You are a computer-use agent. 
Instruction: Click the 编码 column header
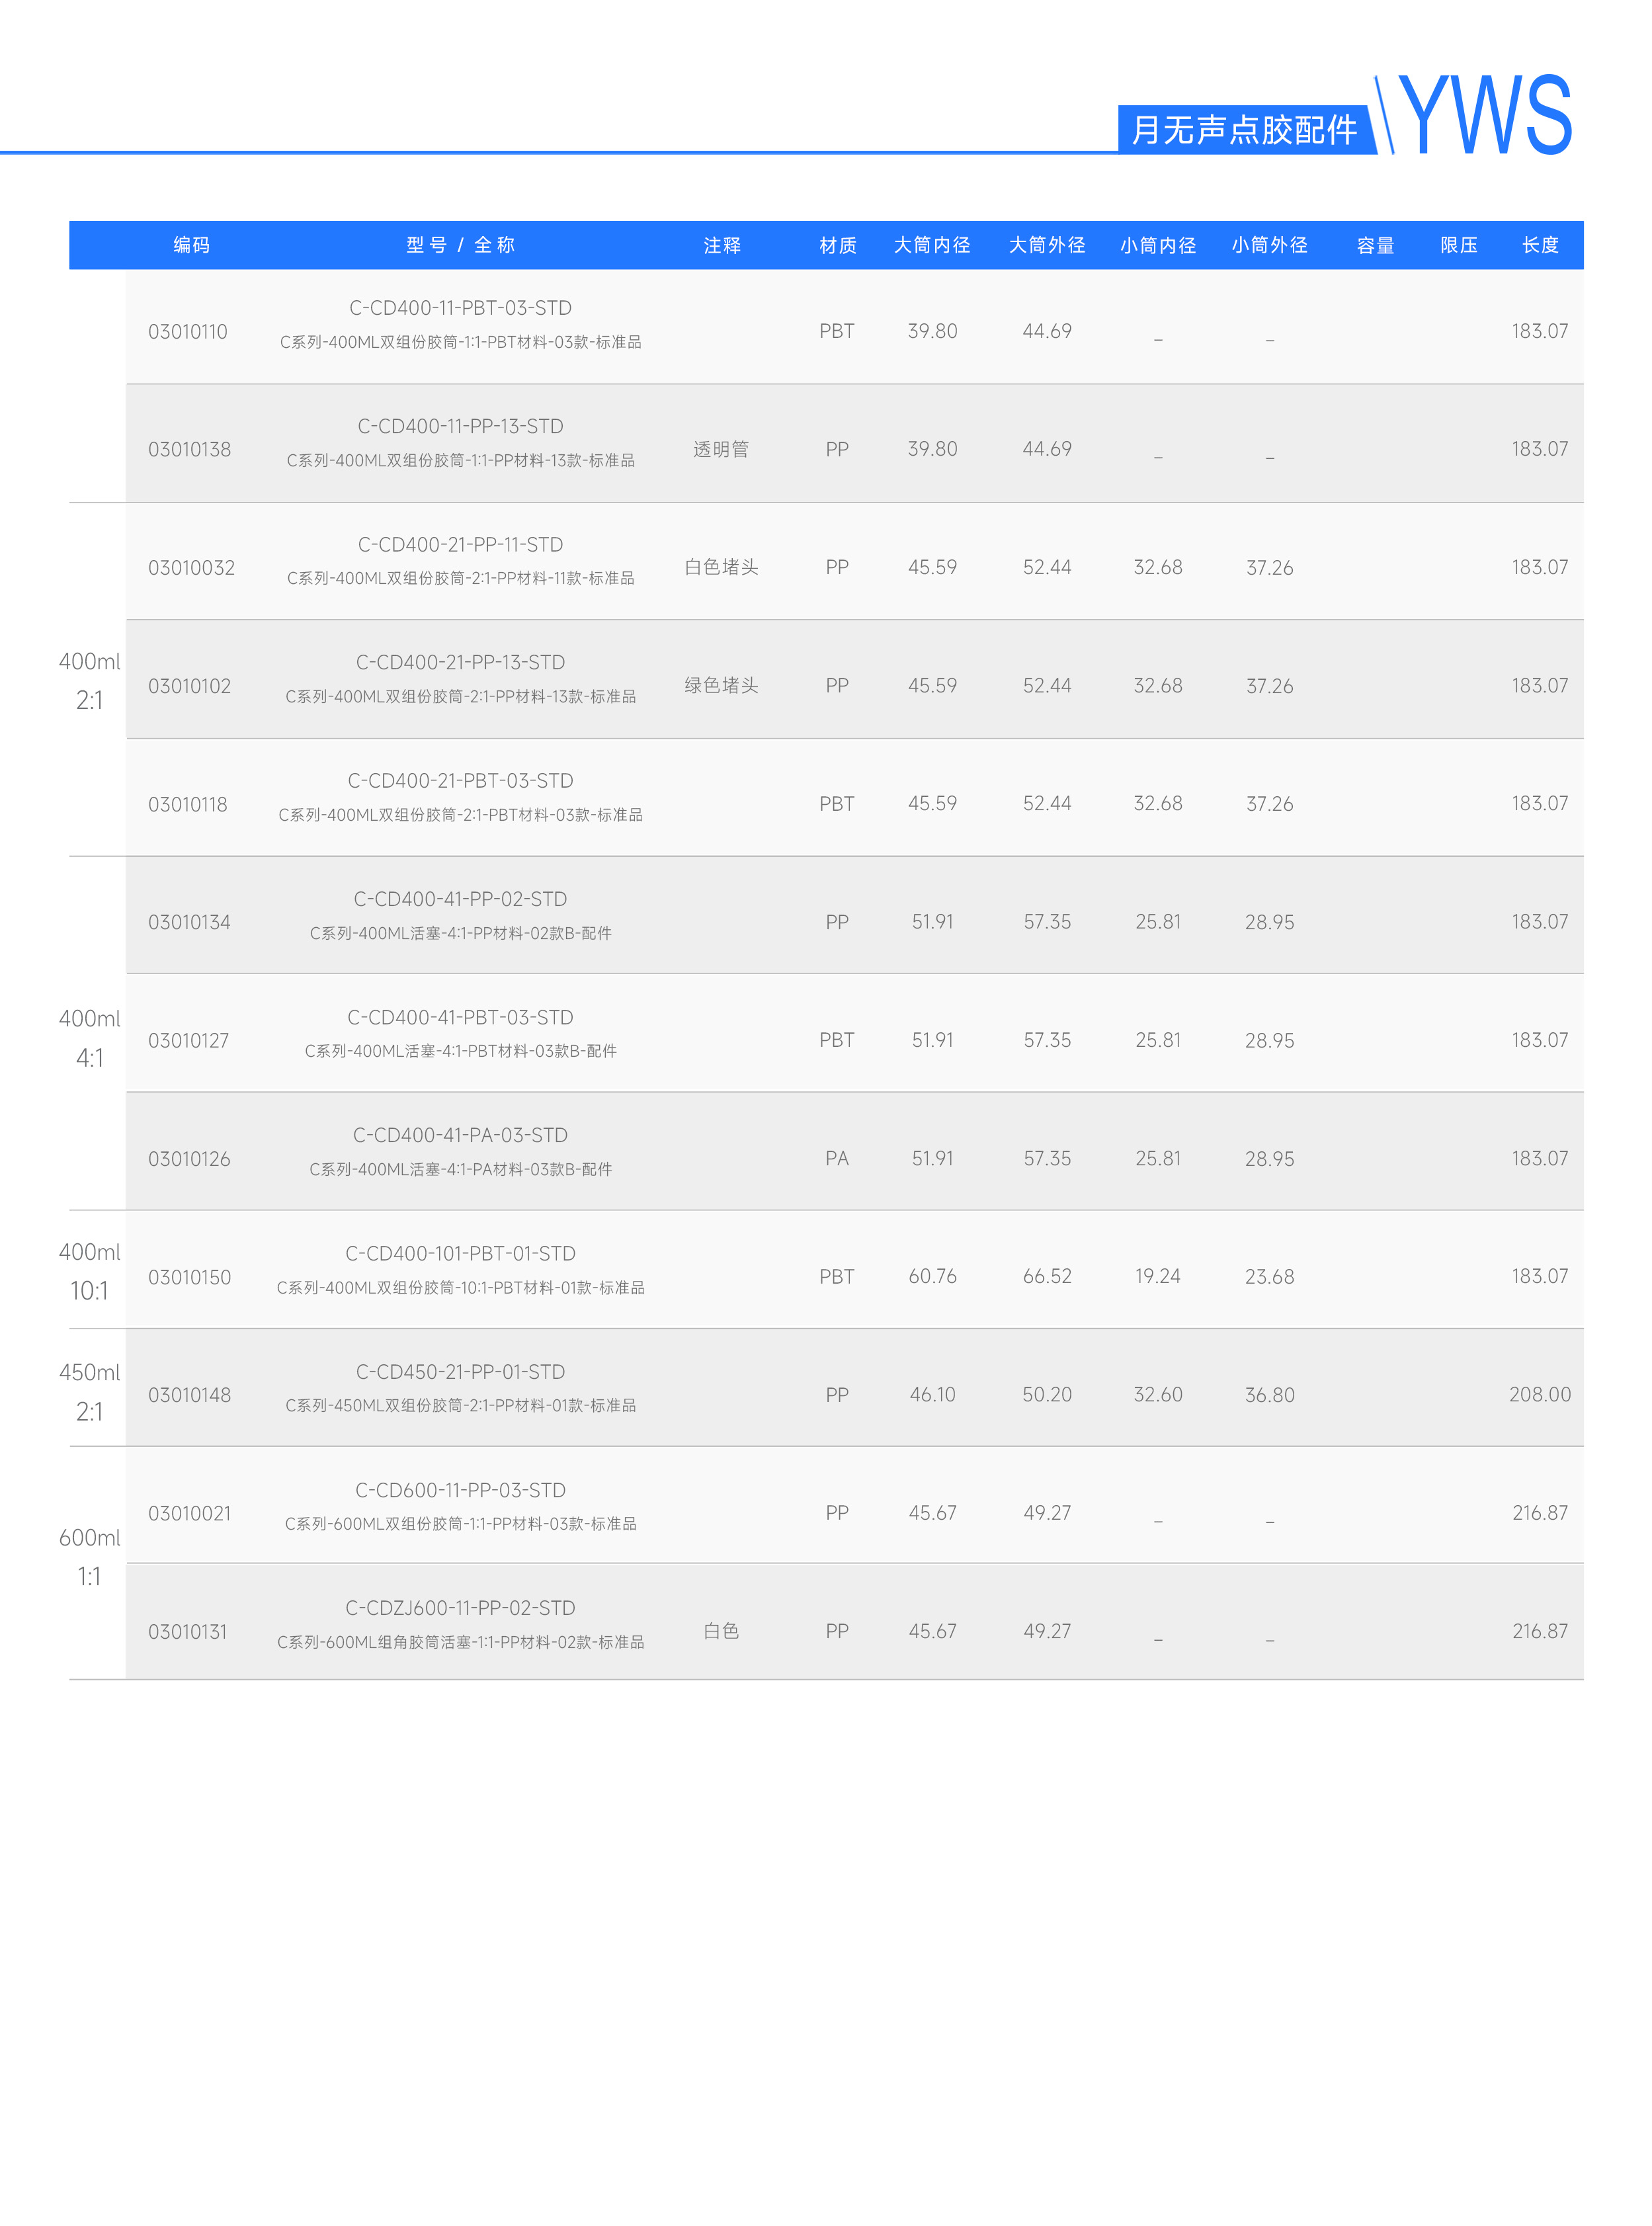[191, 245]
